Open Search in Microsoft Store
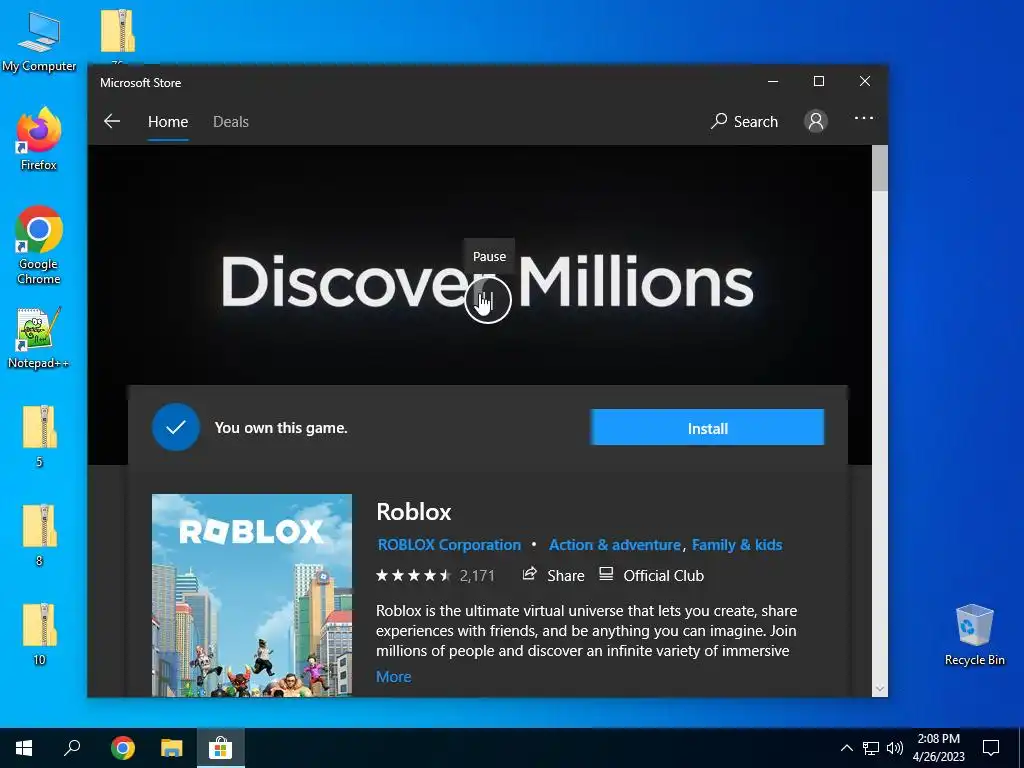Screen dimensions: 1024x768 pos(744,121)
